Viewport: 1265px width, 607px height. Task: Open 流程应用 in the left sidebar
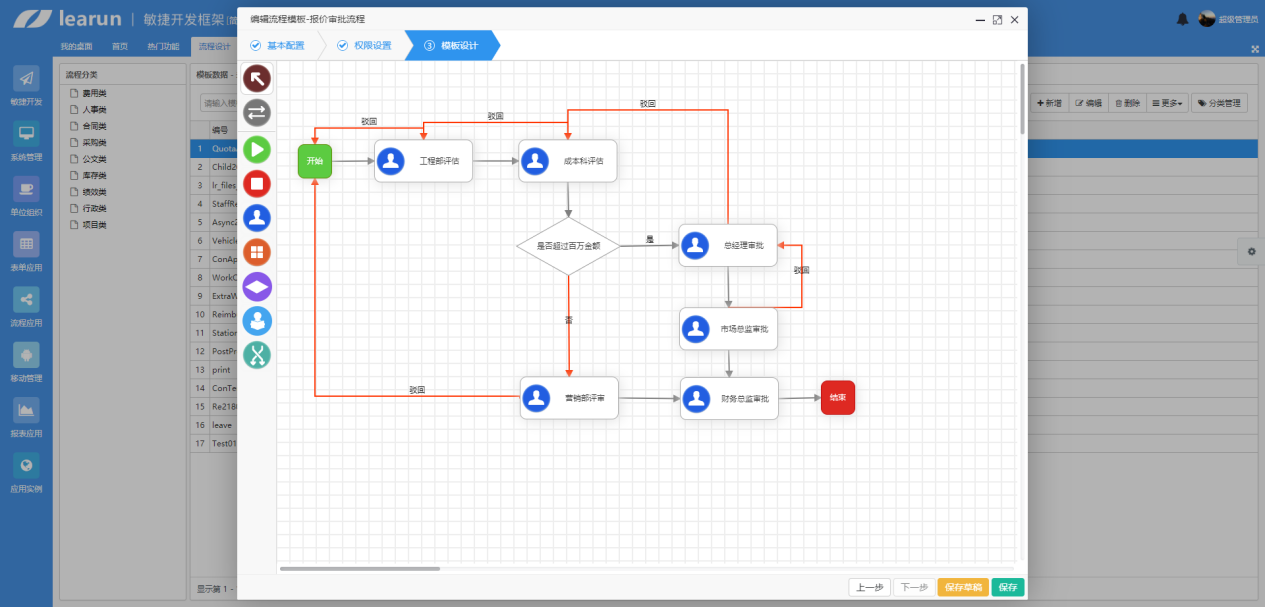click(x=26, y=307)
